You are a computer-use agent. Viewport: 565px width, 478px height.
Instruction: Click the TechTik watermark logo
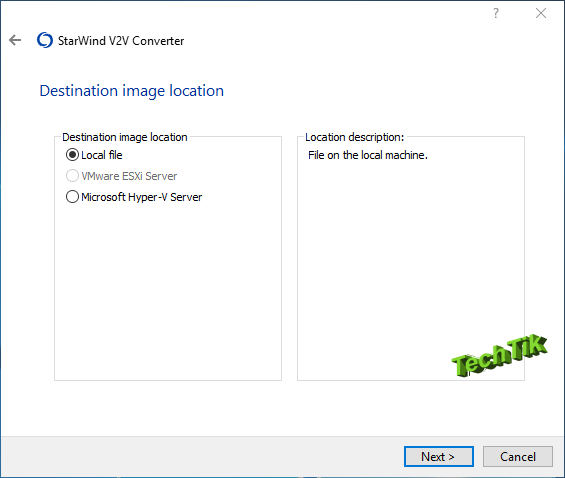[499, 355]
